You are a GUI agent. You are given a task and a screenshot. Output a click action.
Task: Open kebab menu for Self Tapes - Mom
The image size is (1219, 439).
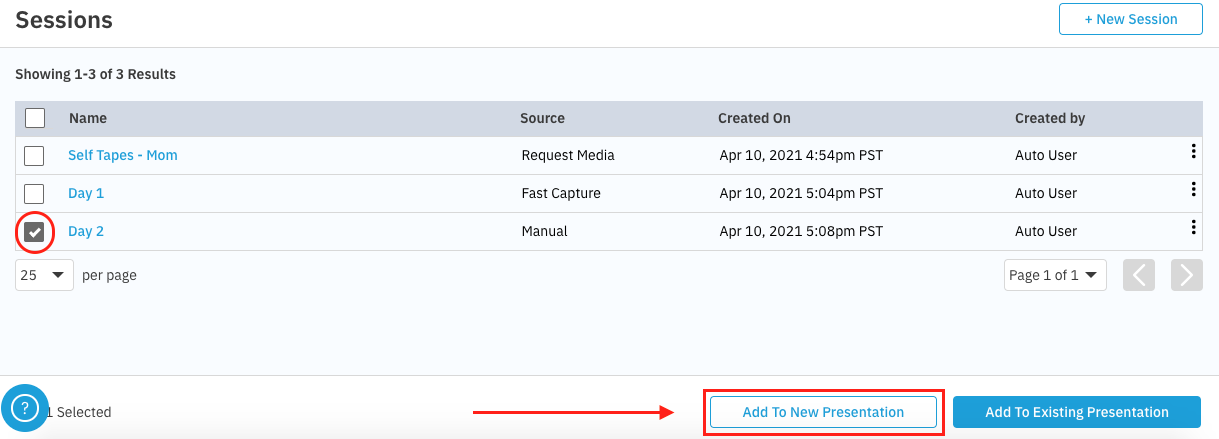(1193, 152)
